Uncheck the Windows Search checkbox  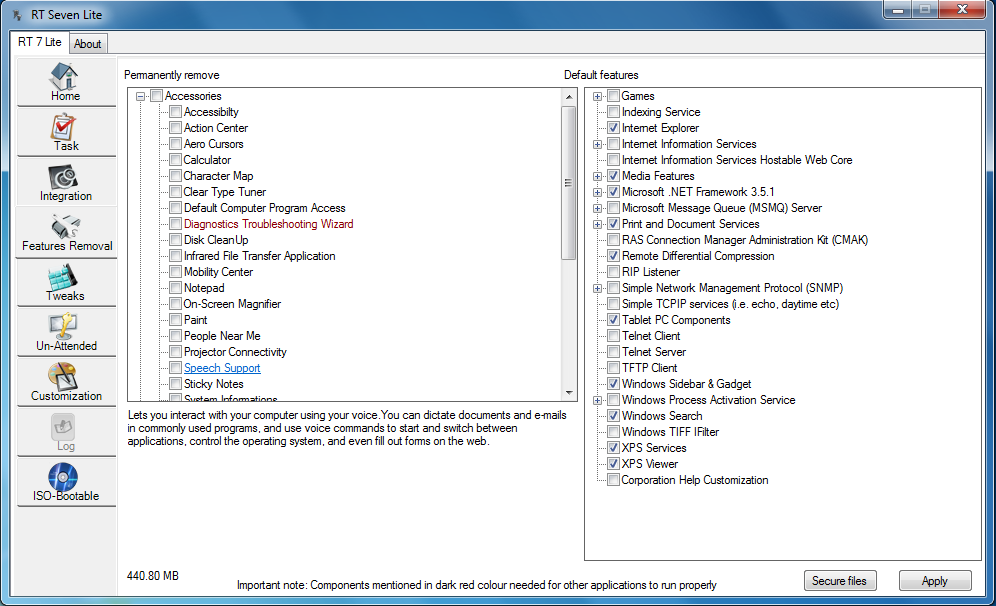614,416
